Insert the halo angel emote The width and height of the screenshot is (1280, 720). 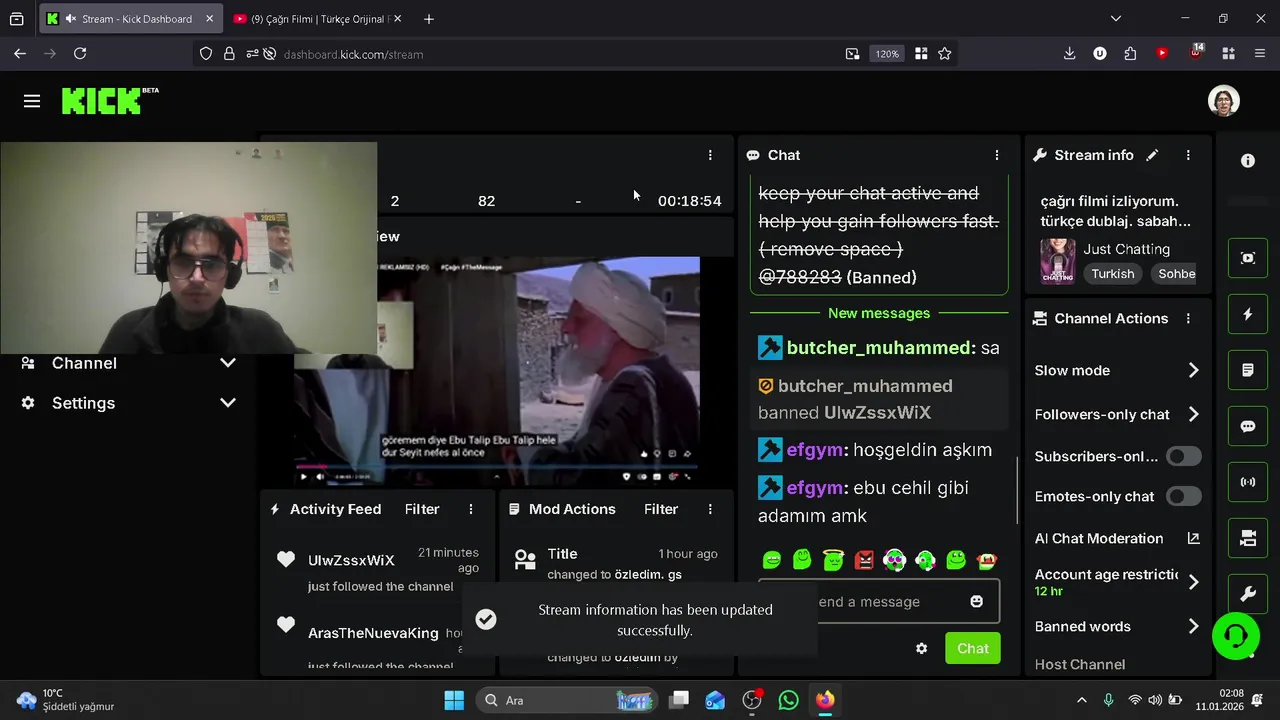833,560
